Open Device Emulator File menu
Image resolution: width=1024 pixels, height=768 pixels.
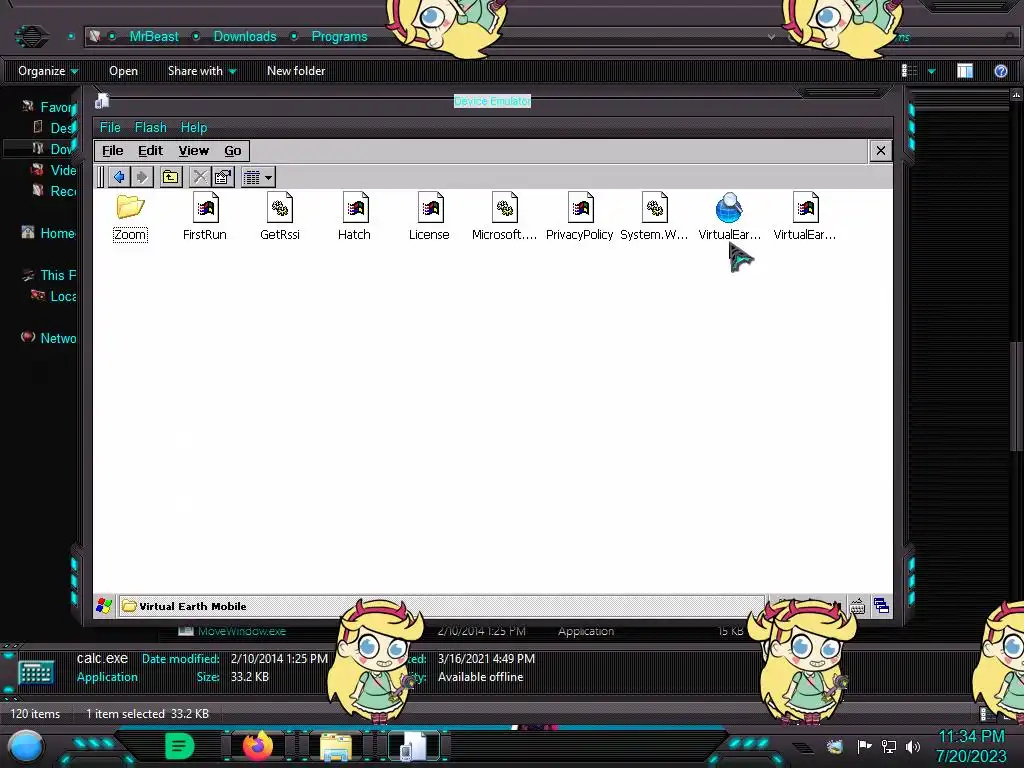[110, 127]
